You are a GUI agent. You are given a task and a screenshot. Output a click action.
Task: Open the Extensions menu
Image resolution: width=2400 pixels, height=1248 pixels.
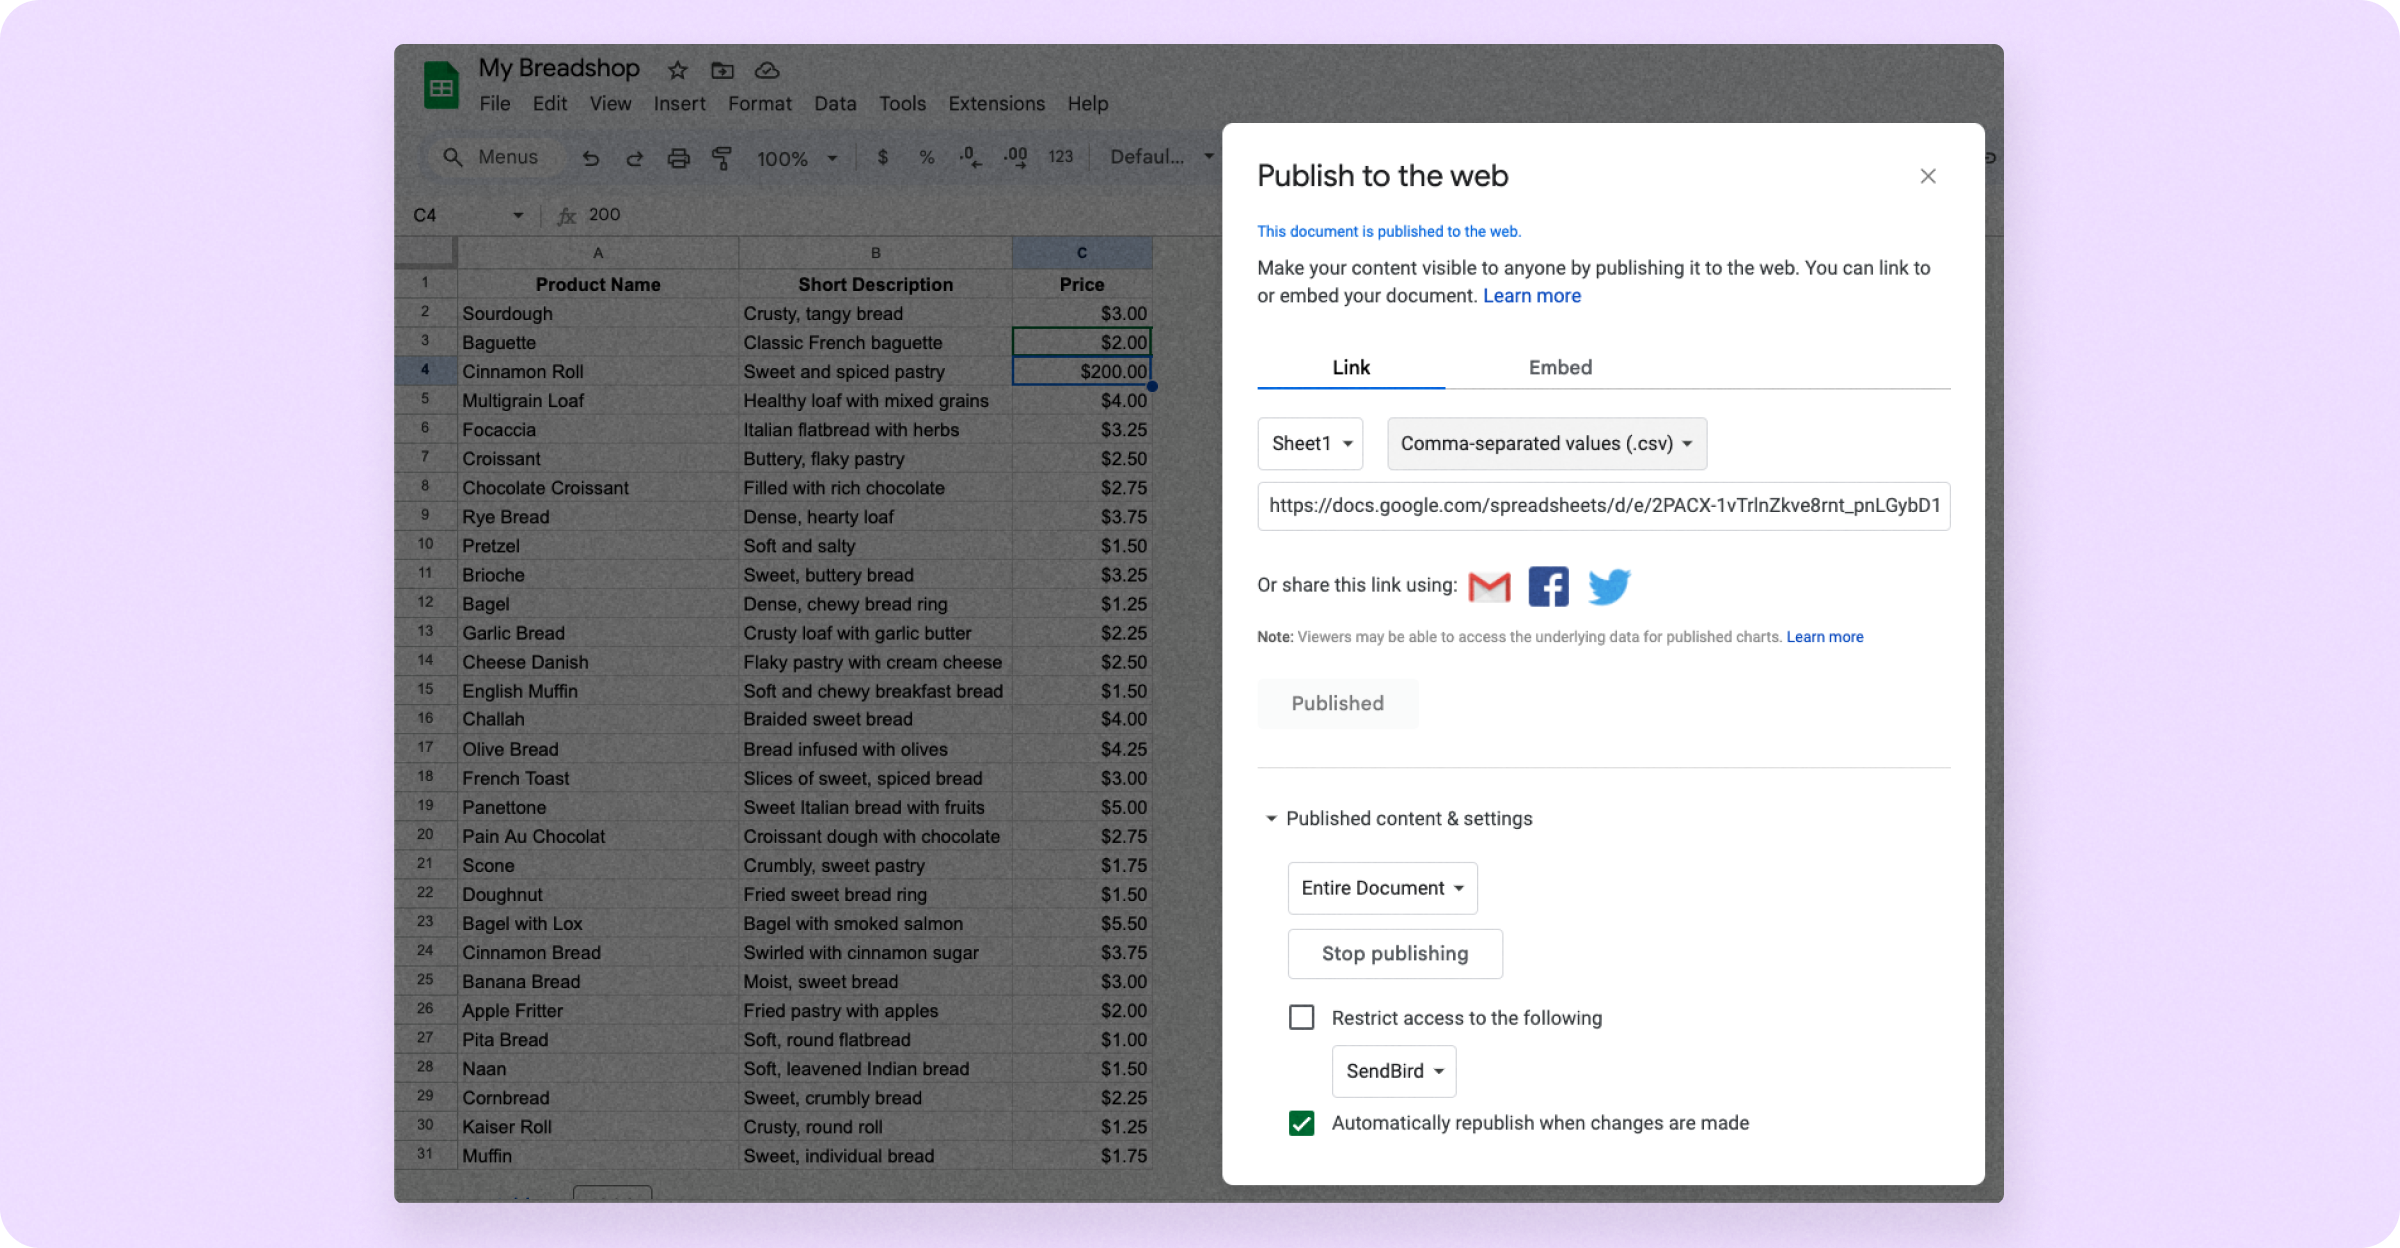[995, 103]
